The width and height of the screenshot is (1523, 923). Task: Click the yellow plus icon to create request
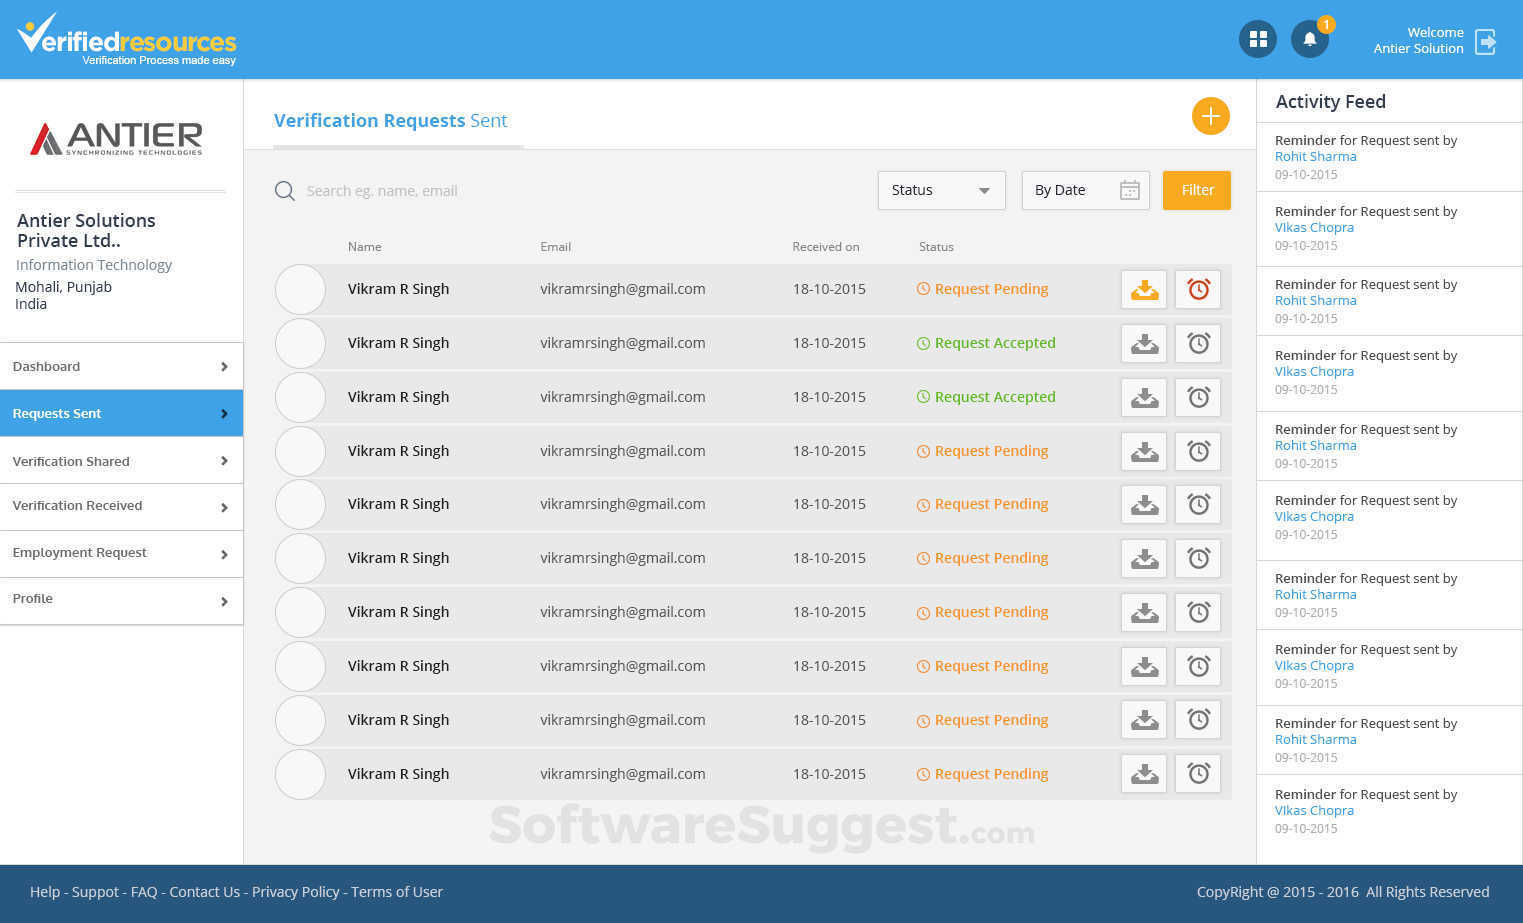[1211, 116]
